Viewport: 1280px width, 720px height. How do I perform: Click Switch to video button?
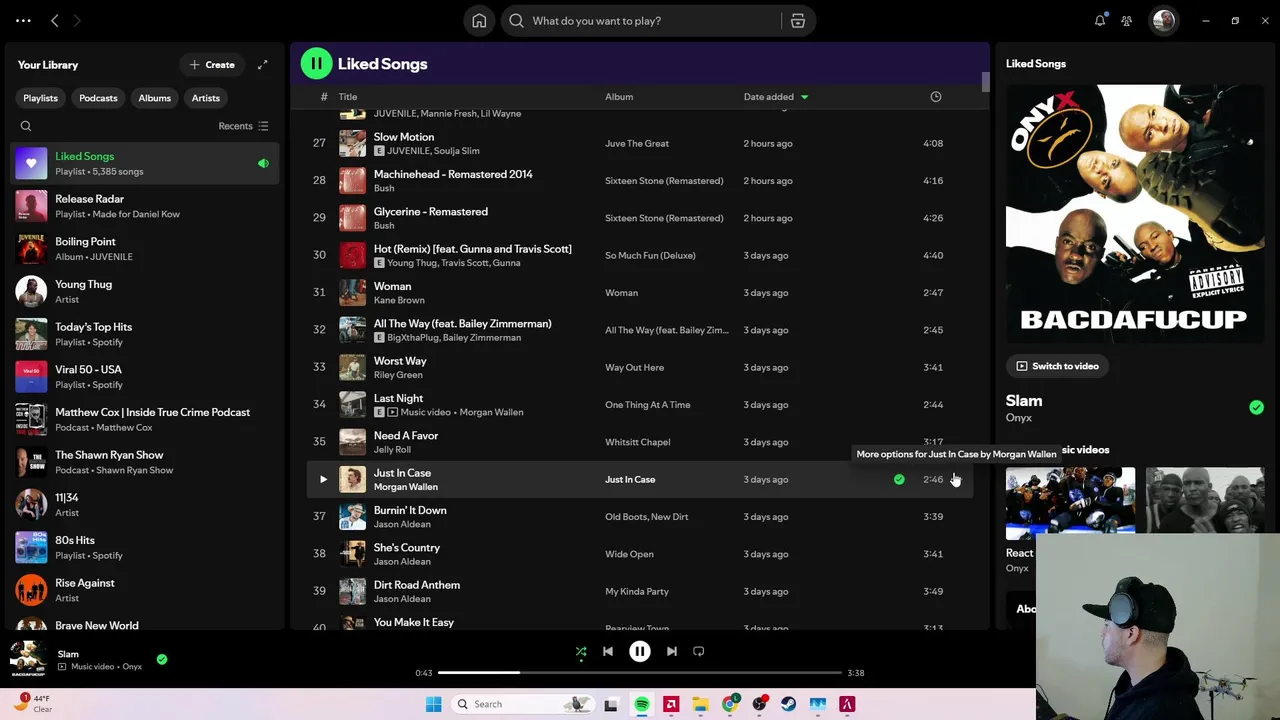click(x=1057, y=366)
